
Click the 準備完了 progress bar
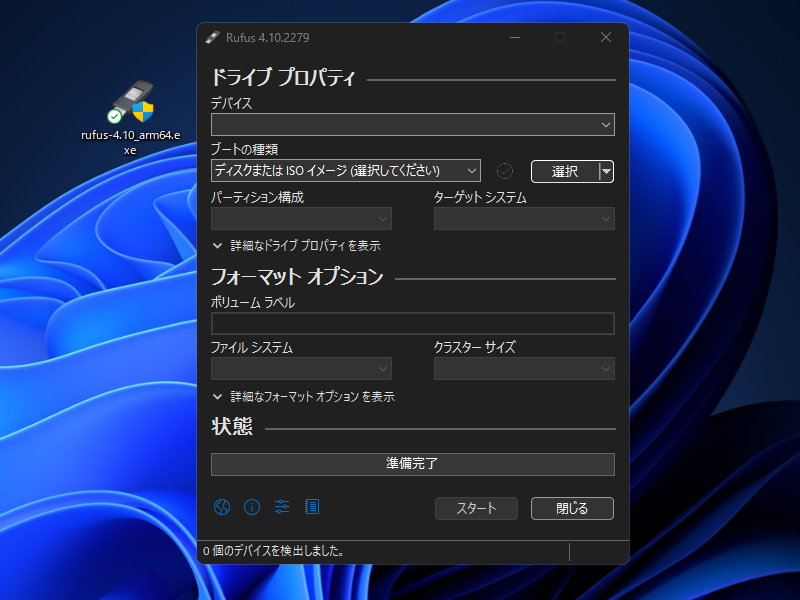412,464
